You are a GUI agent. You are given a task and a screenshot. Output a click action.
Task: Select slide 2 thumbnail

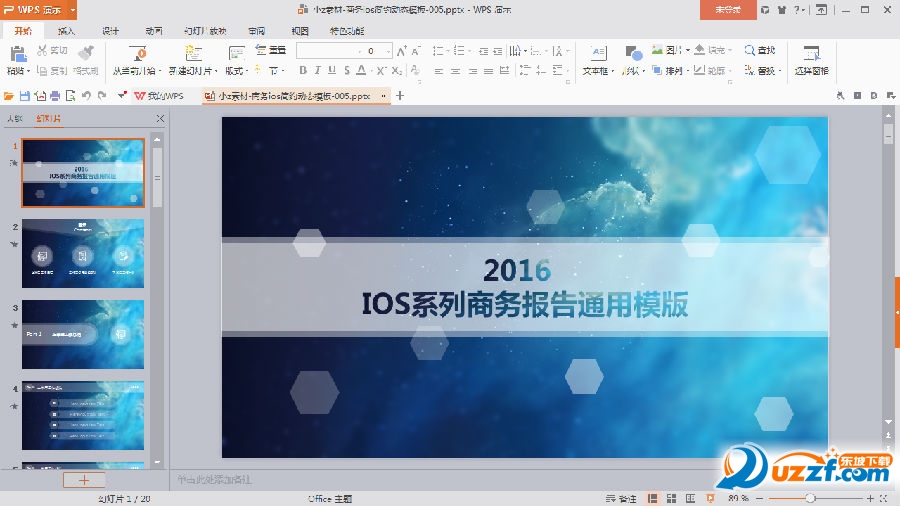tap(83, 254)
